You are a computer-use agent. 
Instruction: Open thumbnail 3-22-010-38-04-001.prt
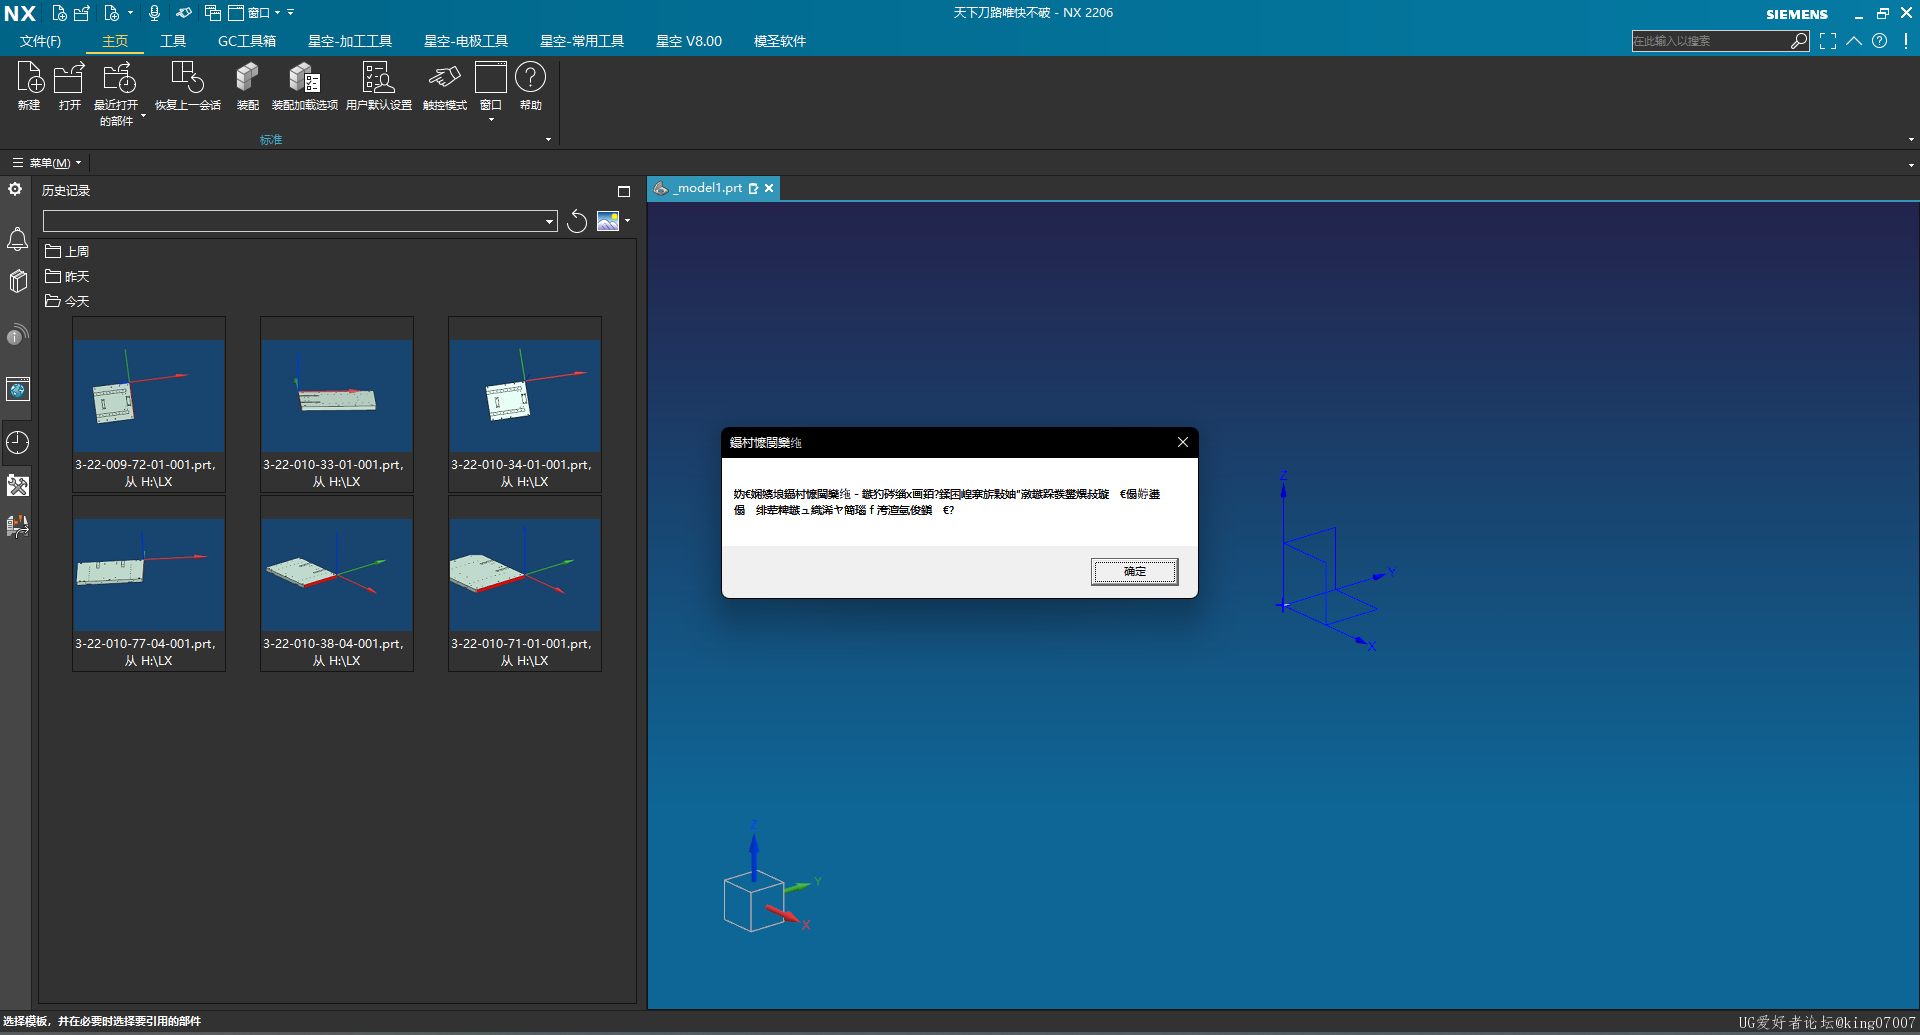point(337,583)
